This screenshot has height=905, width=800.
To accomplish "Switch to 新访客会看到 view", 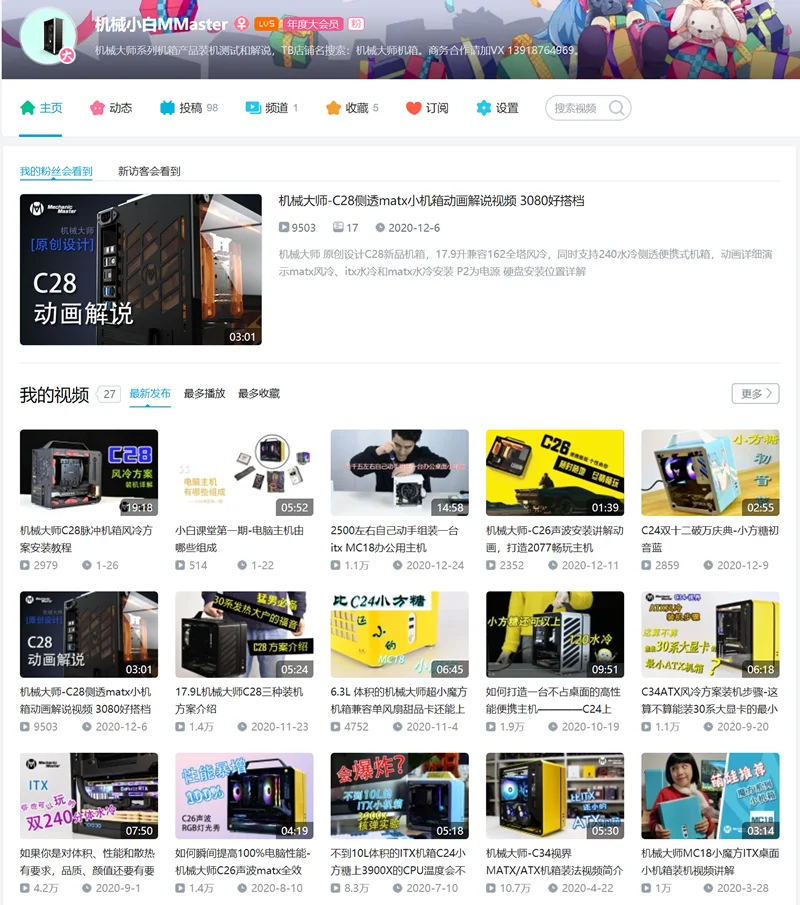I will point(149,171).
